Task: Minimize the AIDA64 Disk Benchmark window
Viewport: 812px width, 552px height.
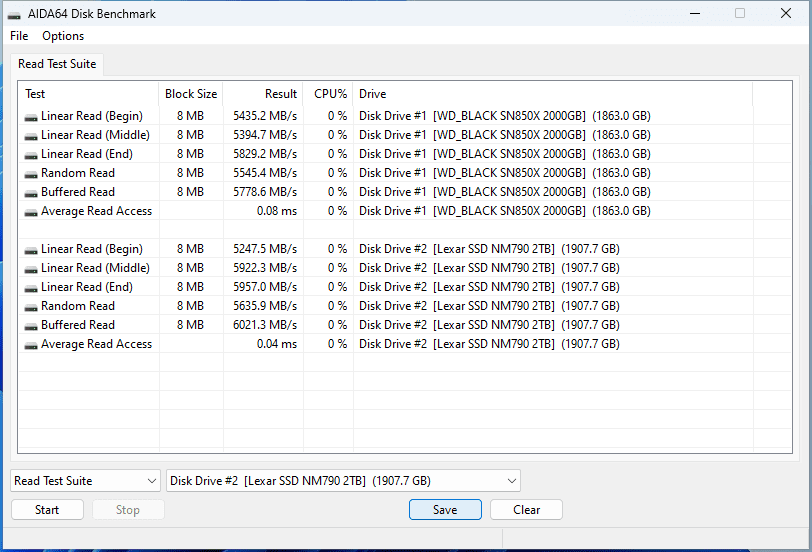Action: (x=695, y=13)
